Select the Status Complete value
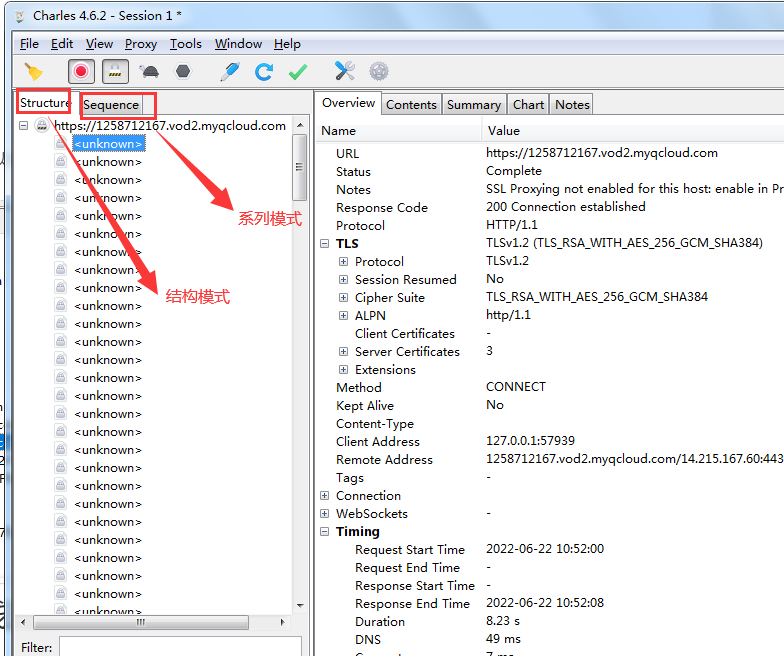The width and height of the screenshot is (784, 656). 514,171
